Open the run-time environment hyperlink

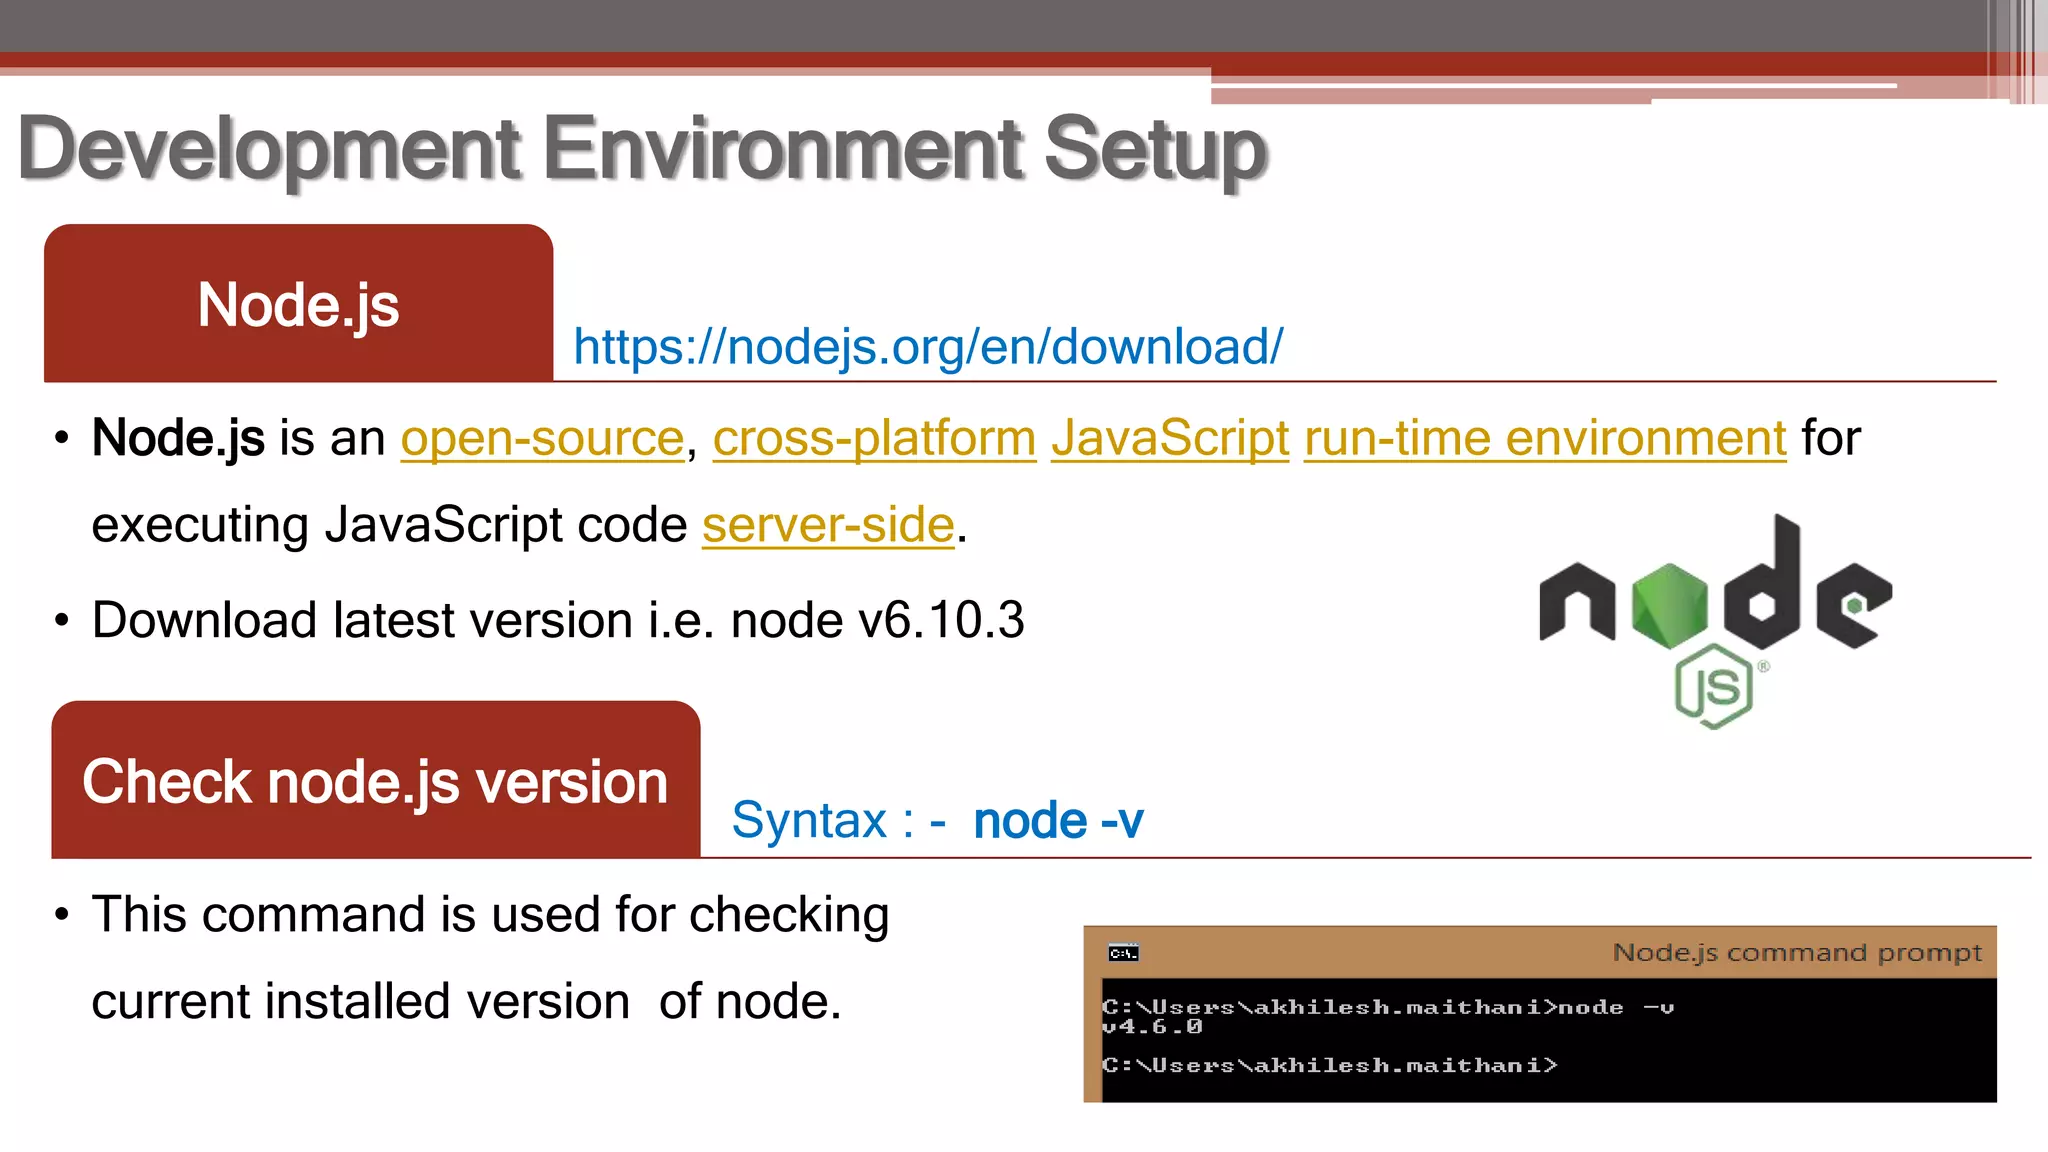(x=1545, y=438)
